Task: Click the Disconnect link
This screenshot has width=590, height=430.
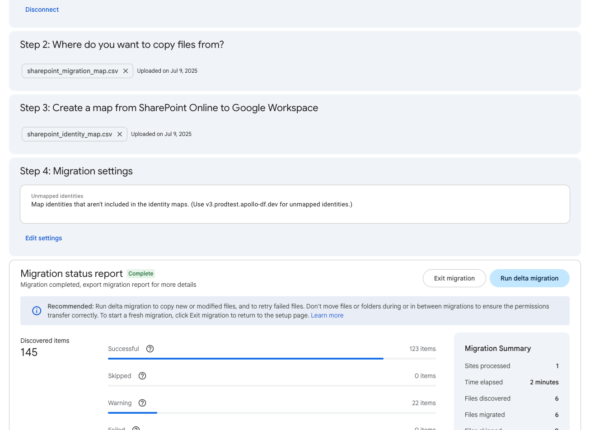Action: pyautogui.click(x=42, y=9)
